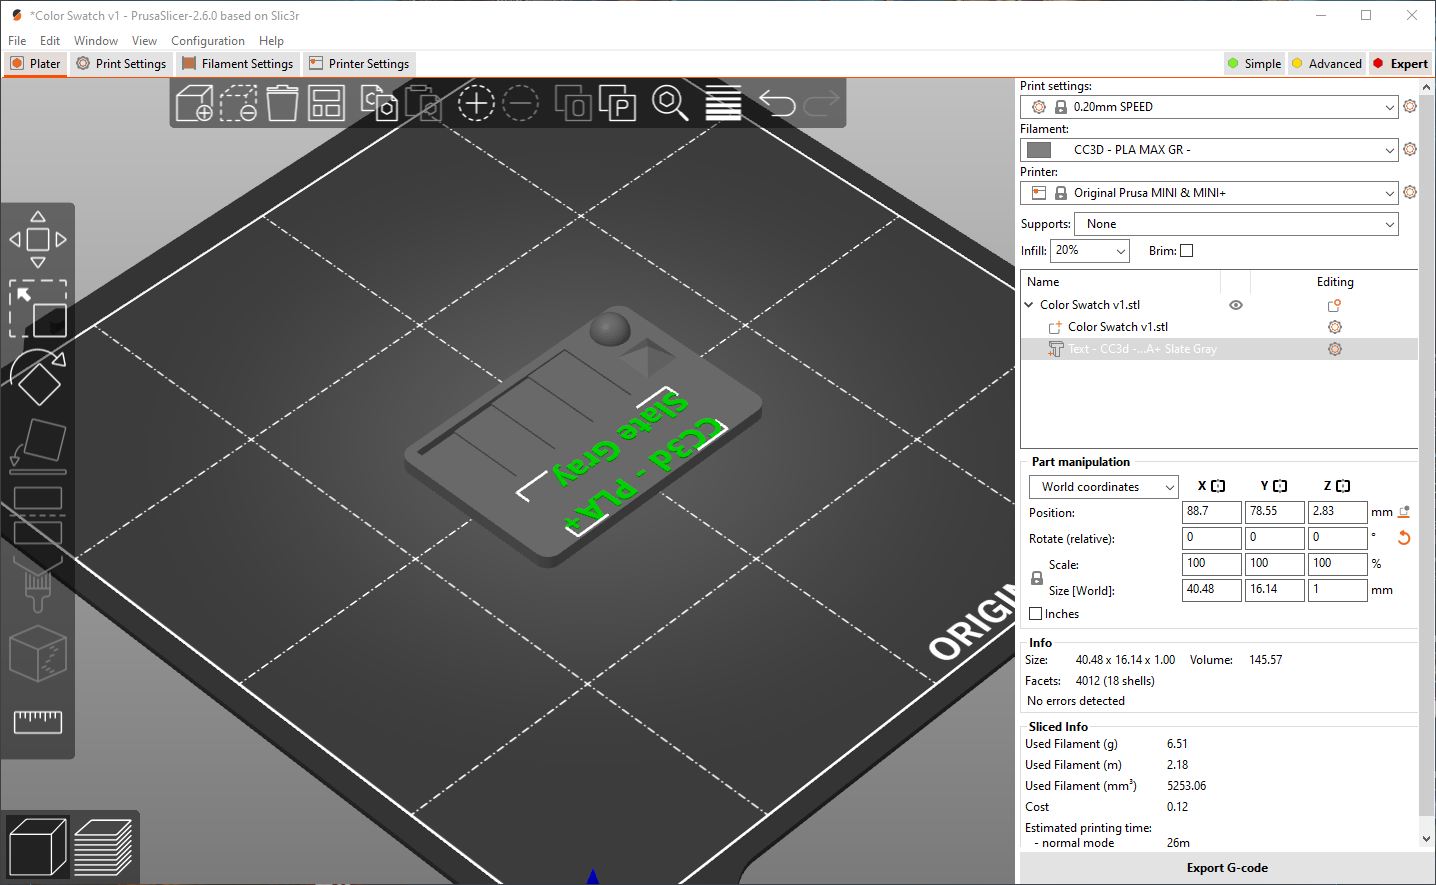Open Filament preset dropdown
This screenshot has height=885, width=1436.
[x=1209, y=150]
